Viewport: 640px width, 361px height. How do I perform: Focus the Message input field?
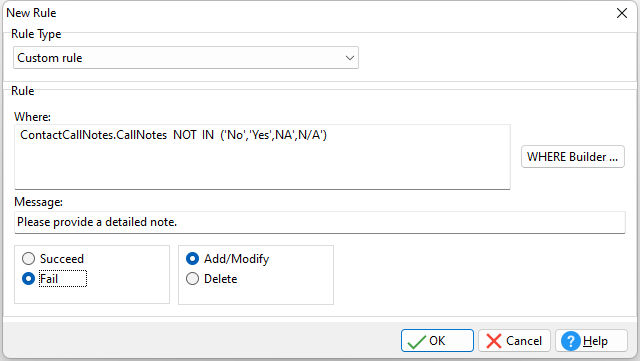click(x=320, y=222)
